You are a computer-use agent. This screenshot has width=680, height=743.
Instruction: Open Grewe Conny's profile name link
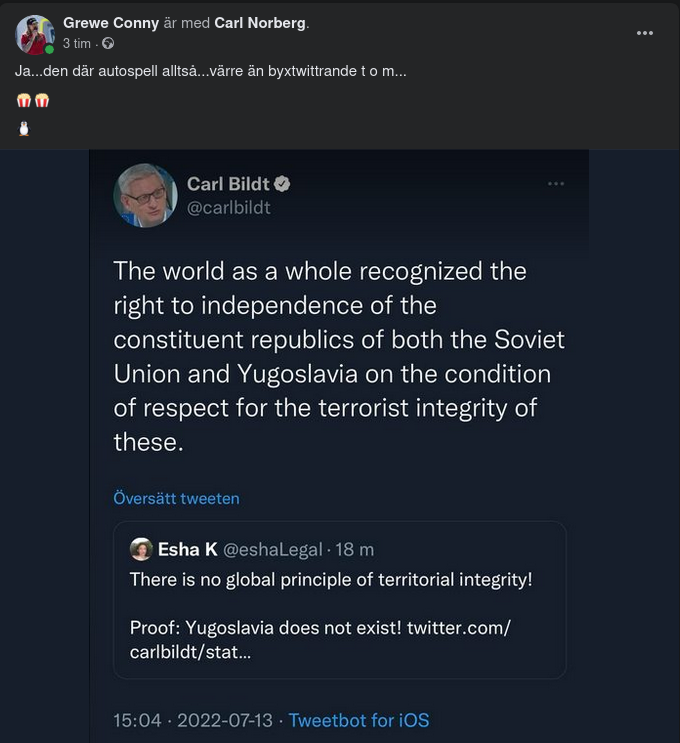click(111, 23)
